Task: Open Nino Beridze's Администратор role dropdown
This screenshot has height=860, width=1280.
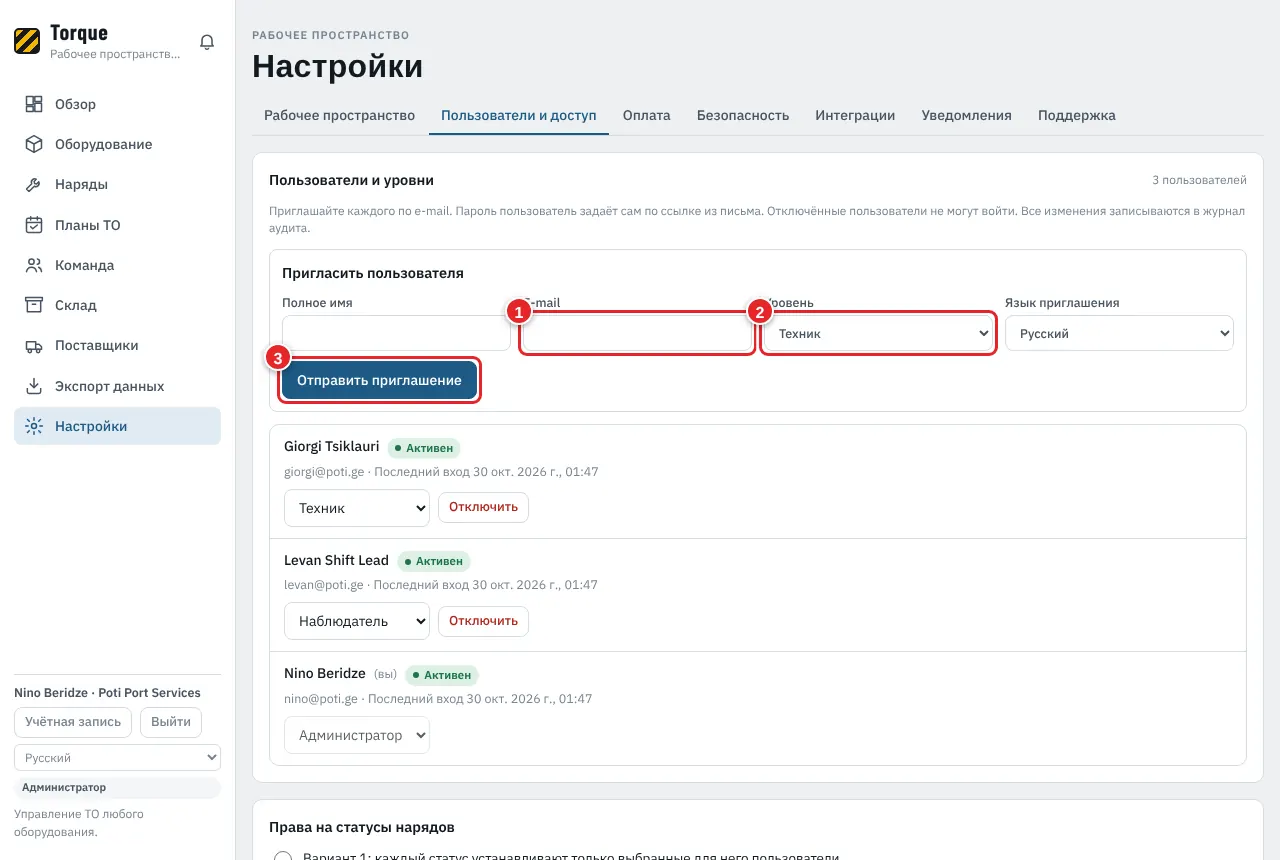Action: 357,735
